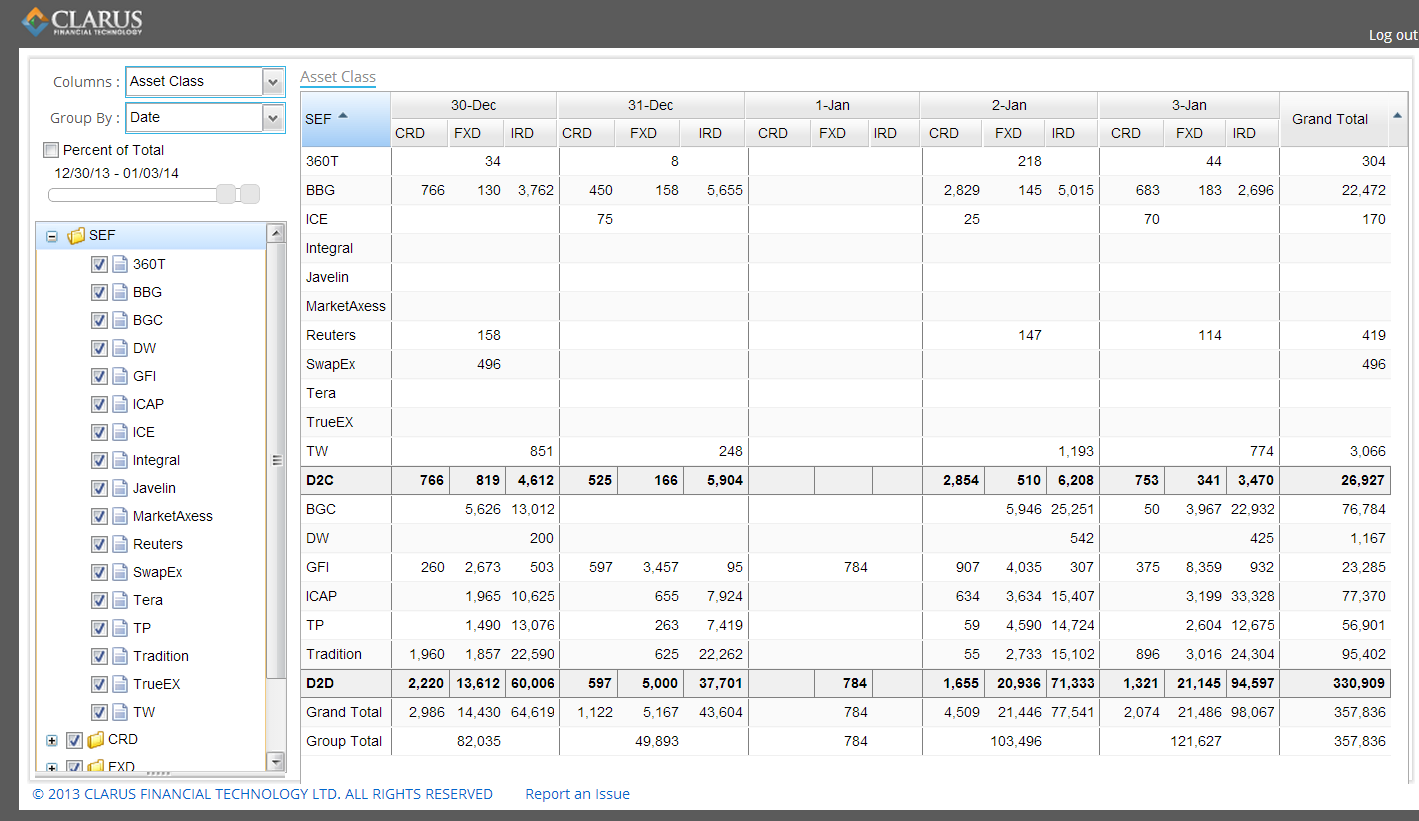Click the Group Total row label
The height and width of the screenshot is (821, 1419).
pos(344,741)
